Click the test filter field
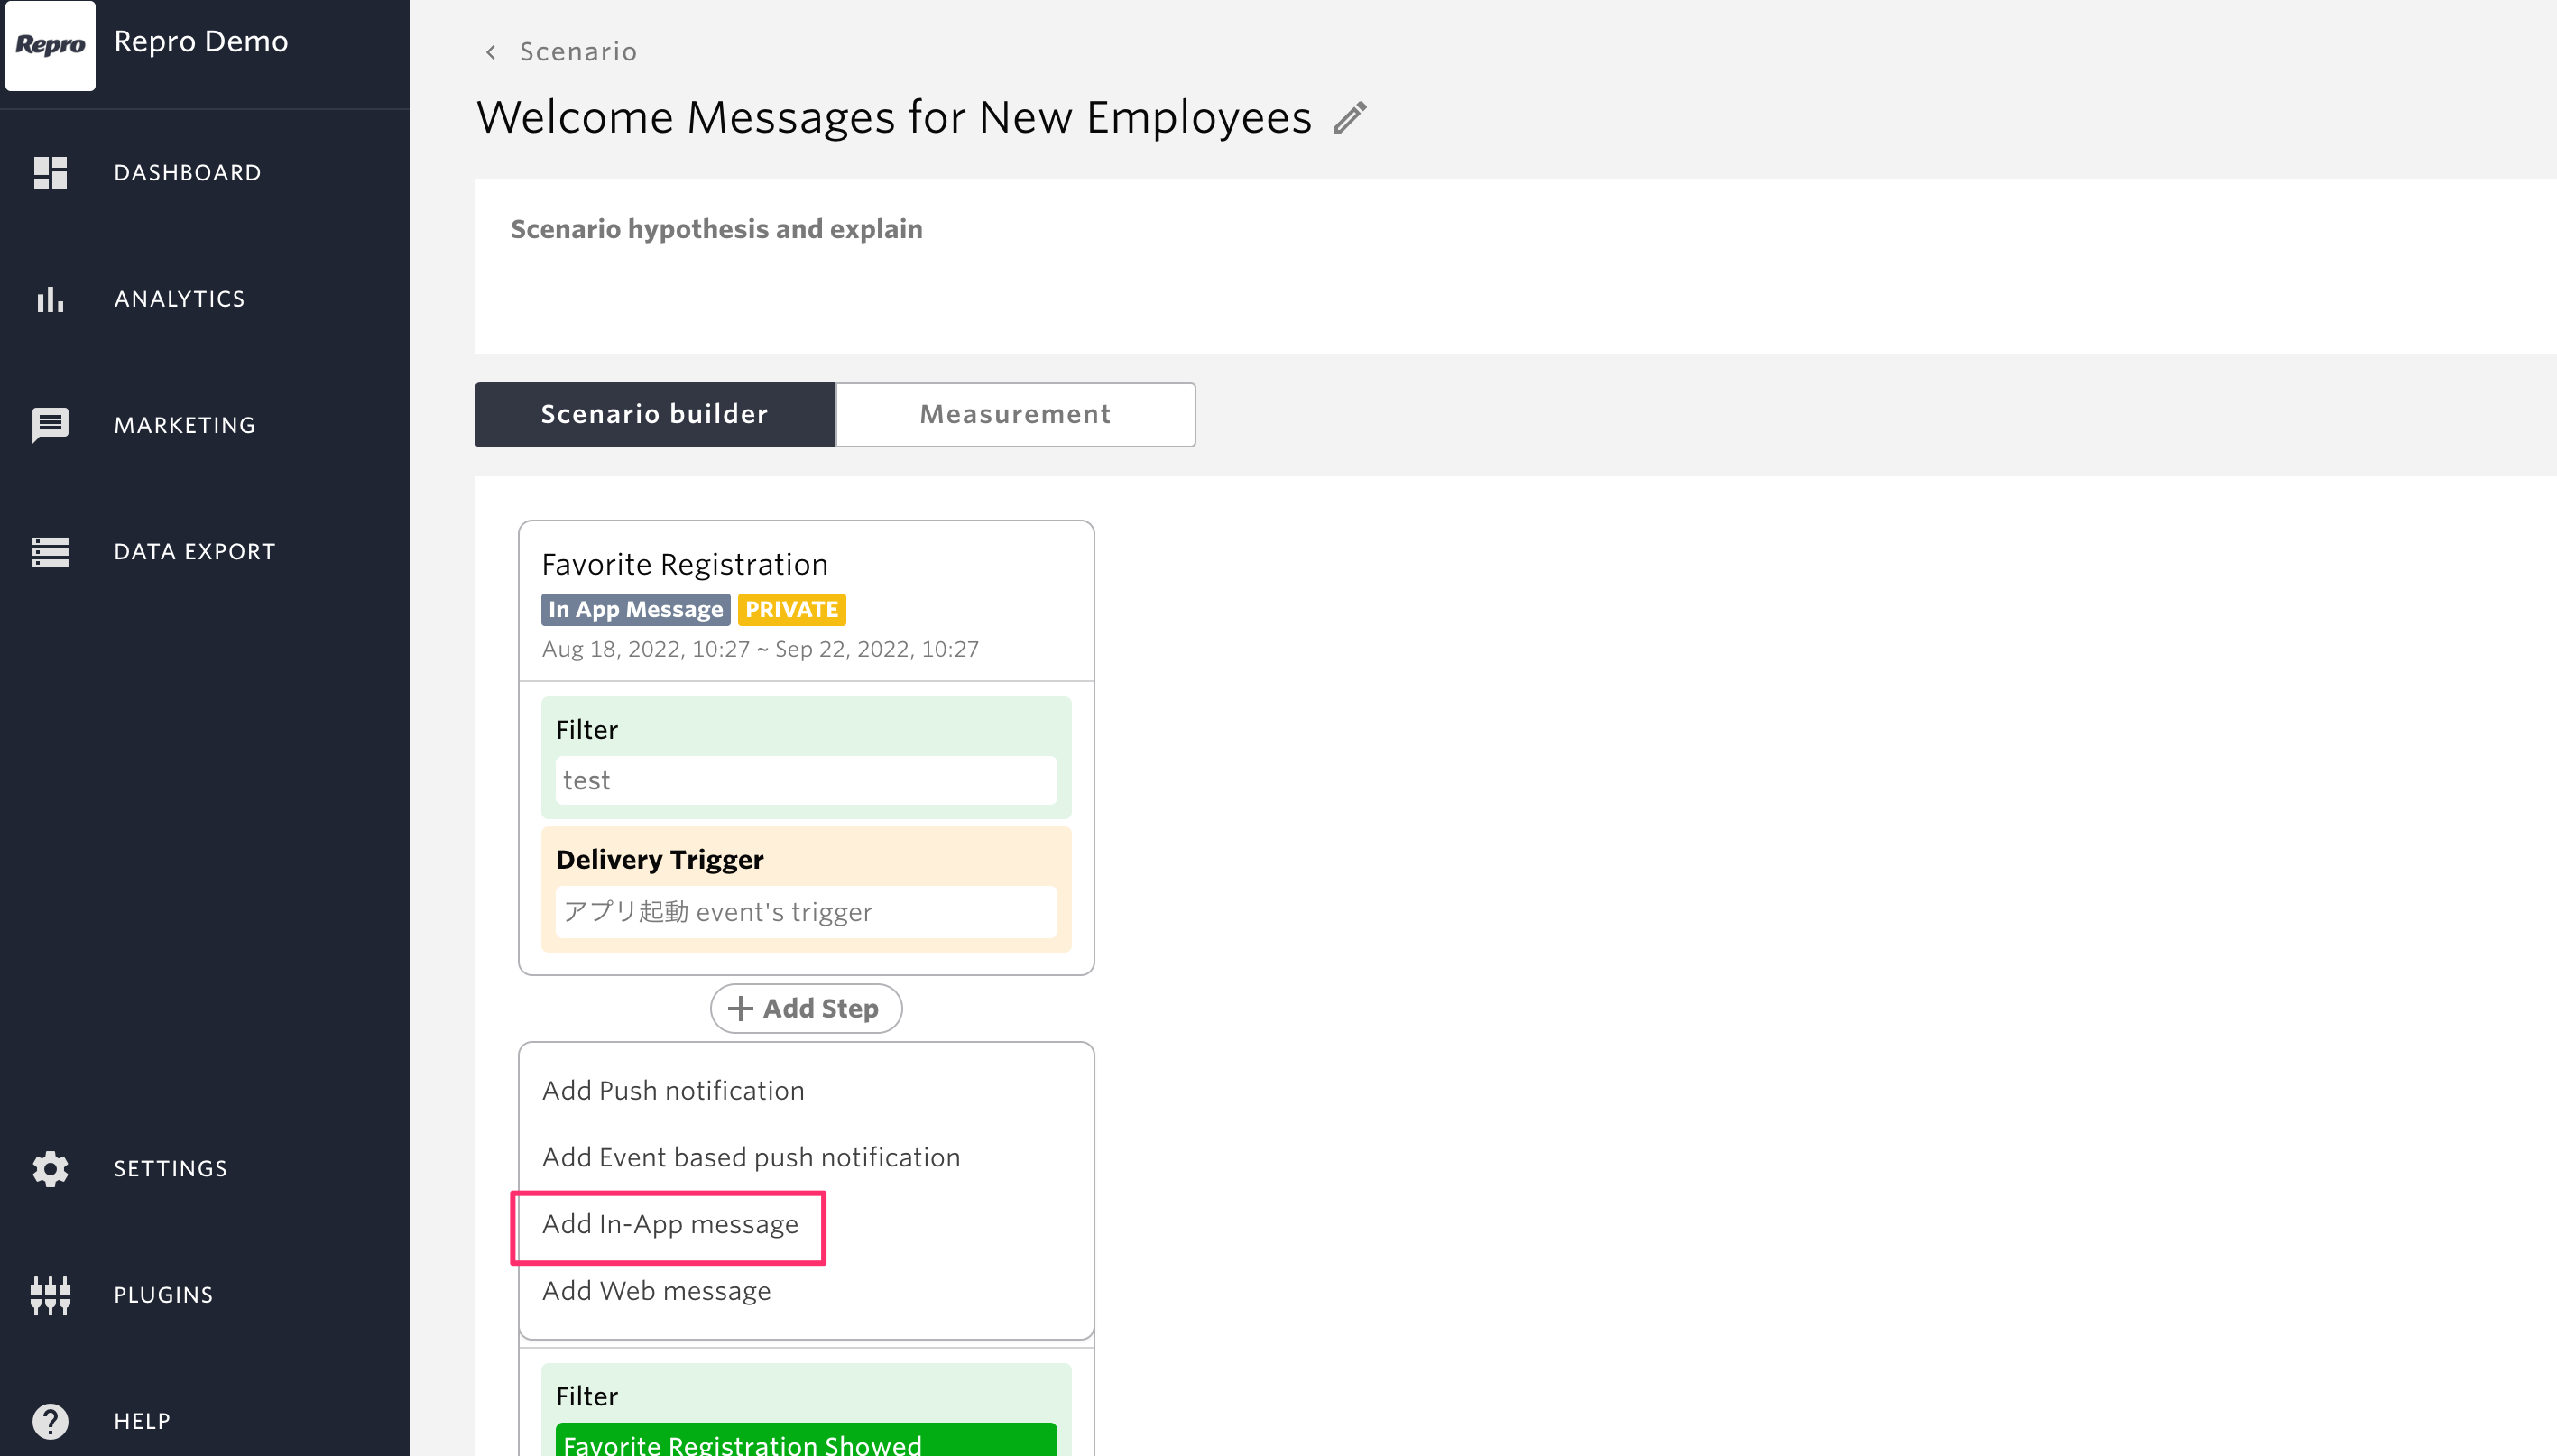 806,780
